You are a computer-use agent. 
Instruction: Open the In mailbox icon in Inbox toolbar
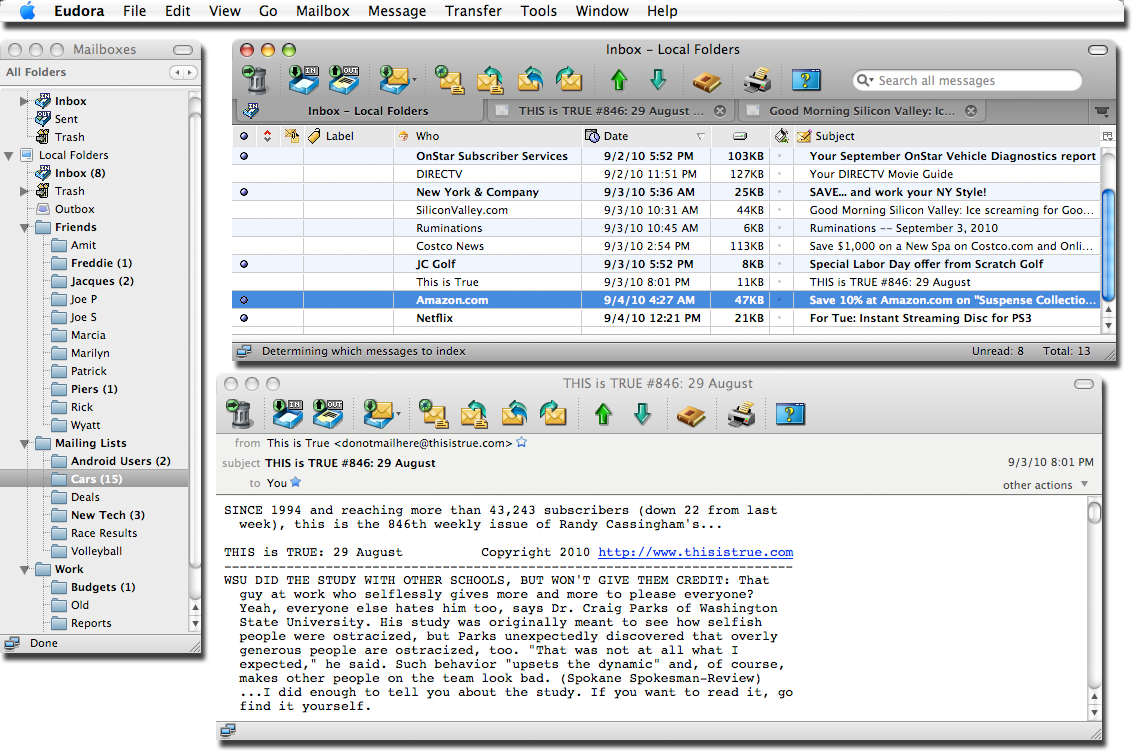coord(304,79)
